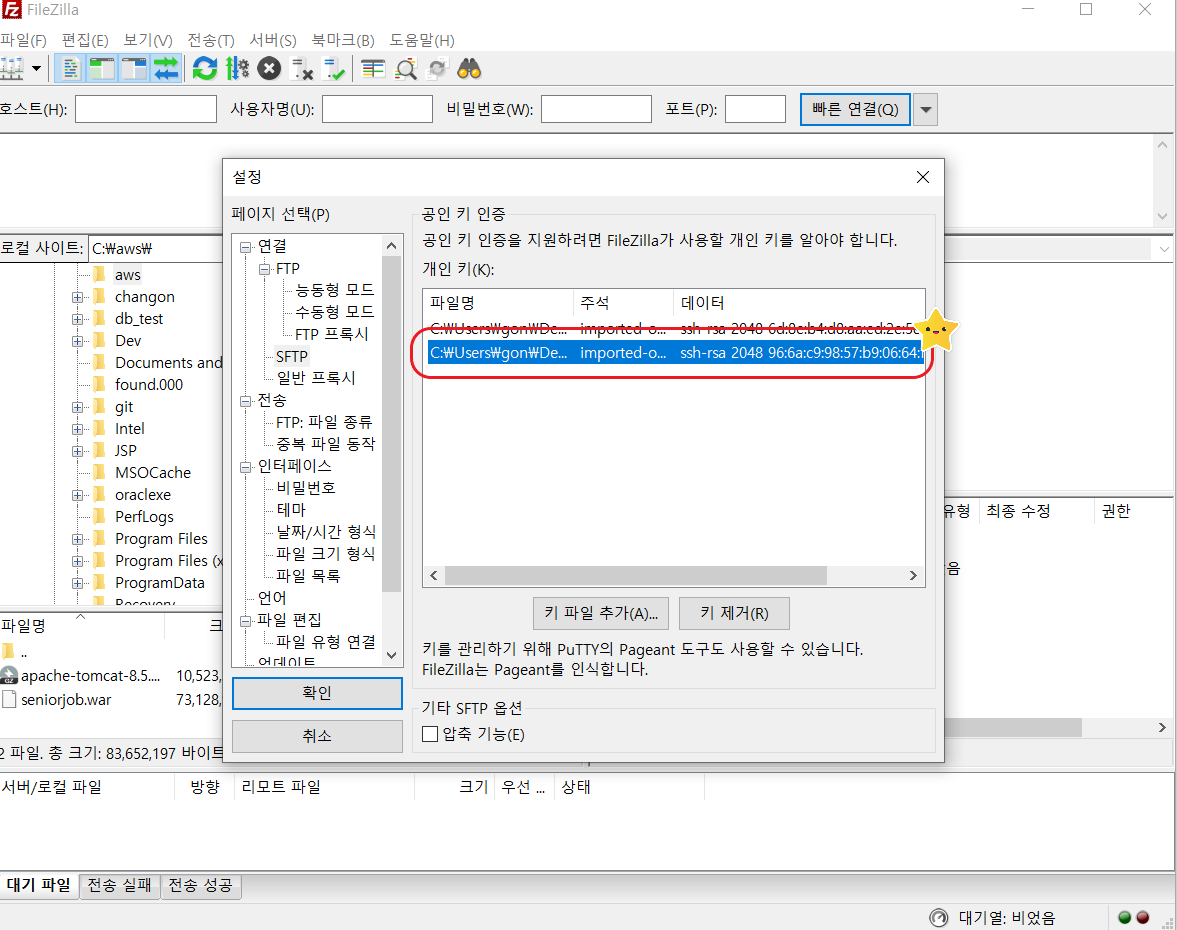Click the 확인 button
Image resolution: width=1177 pixels, height=930 pixels.
[317, 693]
